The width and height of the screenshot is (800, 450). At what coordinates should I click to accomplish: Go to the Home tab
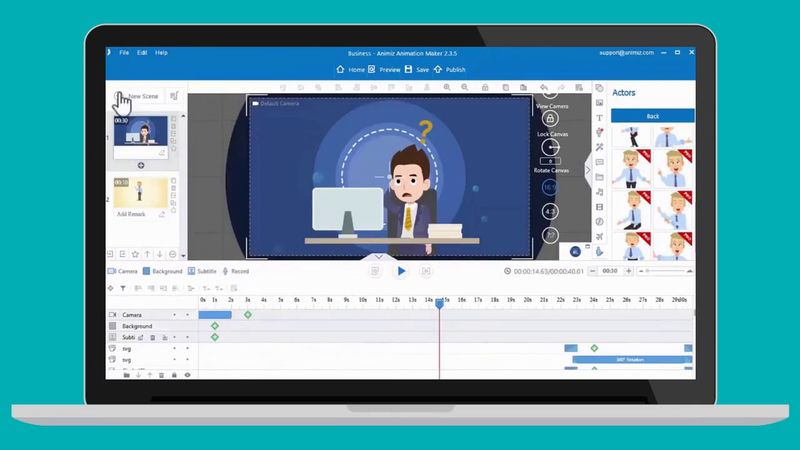click(351, 69)
